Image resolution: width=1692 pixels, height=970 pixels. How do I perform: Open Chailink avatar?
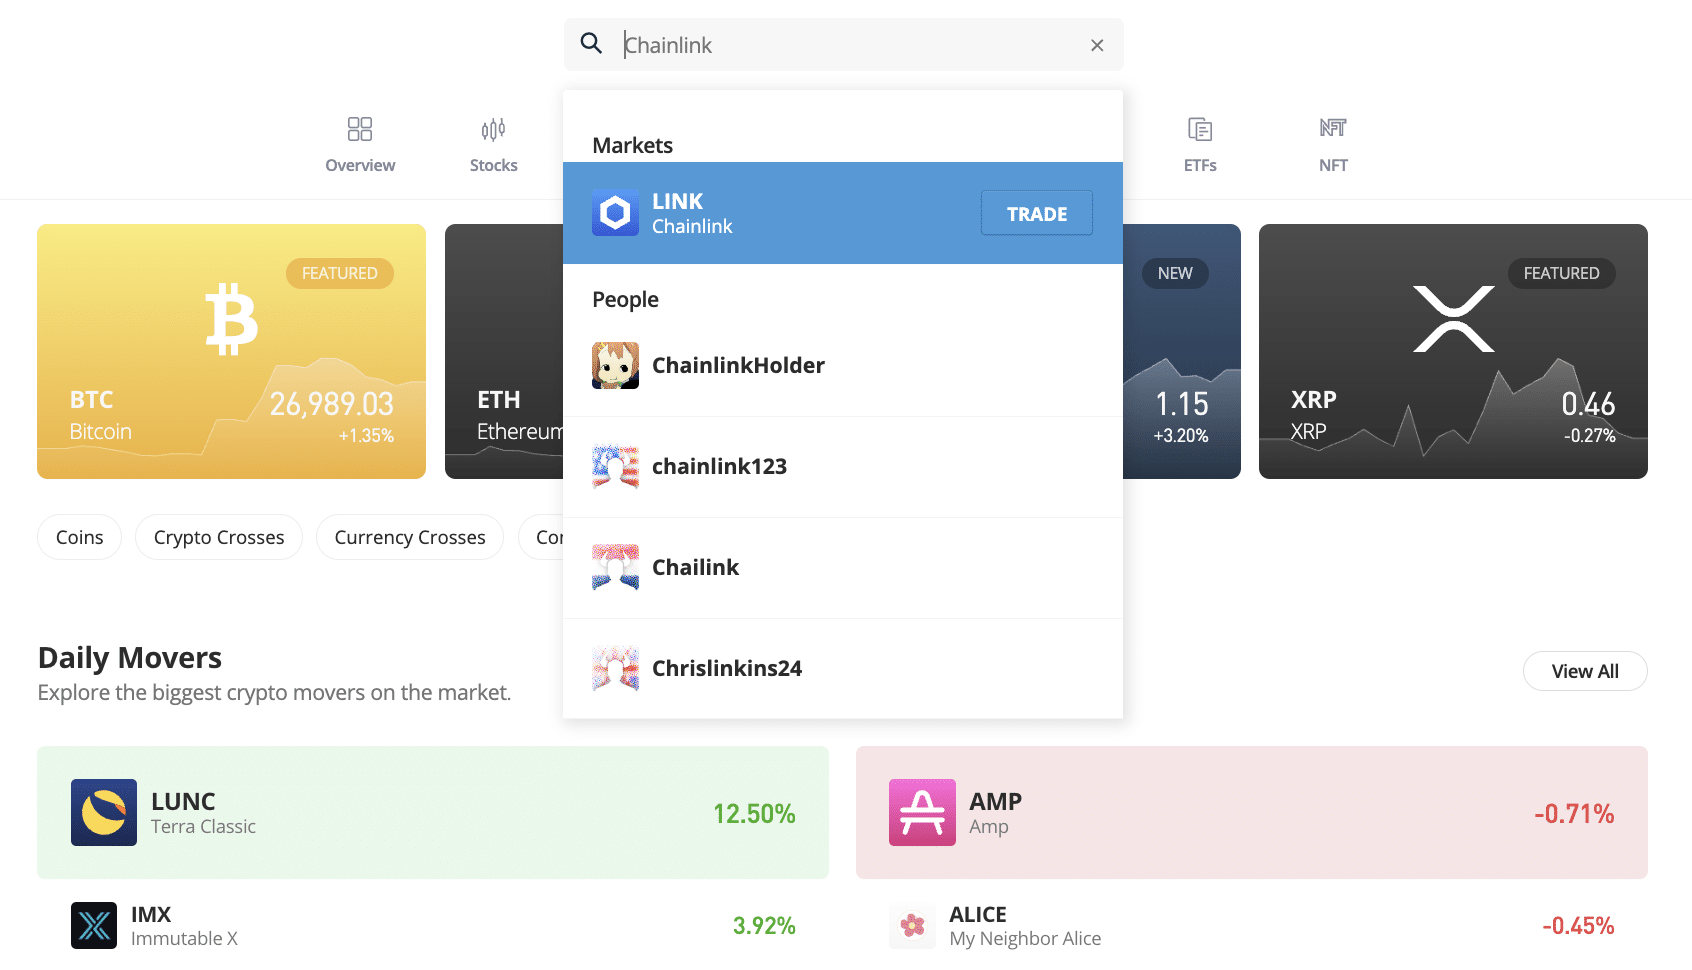coord(615,567)
